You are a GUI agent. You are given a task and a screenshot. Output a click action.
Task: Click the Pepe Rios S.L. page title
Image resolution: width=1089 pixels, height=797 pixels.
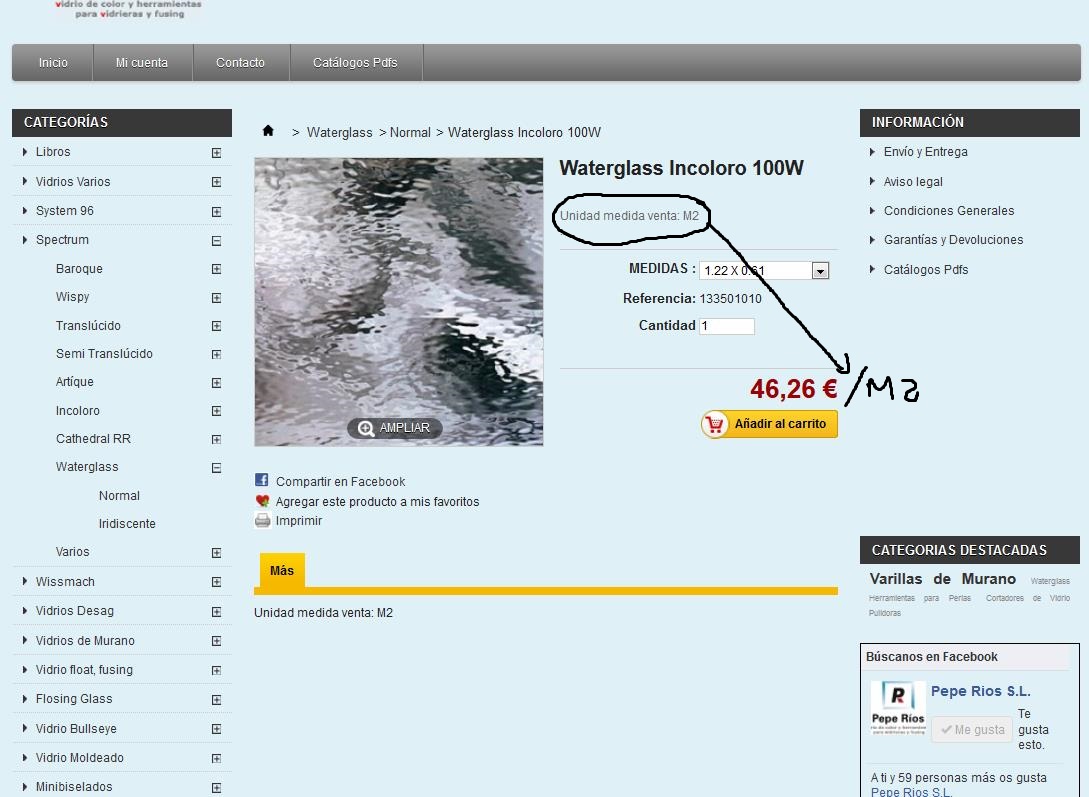coord(980,691)
